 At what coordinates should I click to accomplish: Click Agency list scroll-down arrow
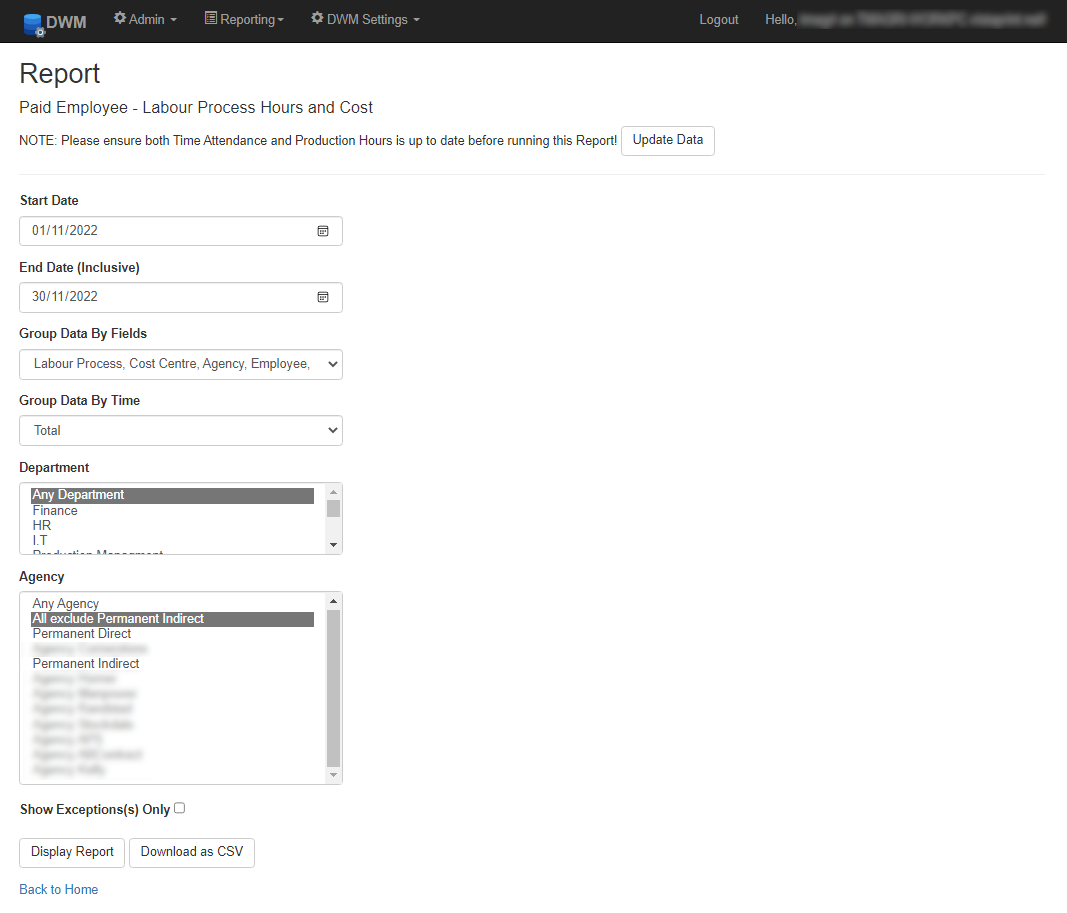coord(333,775)
